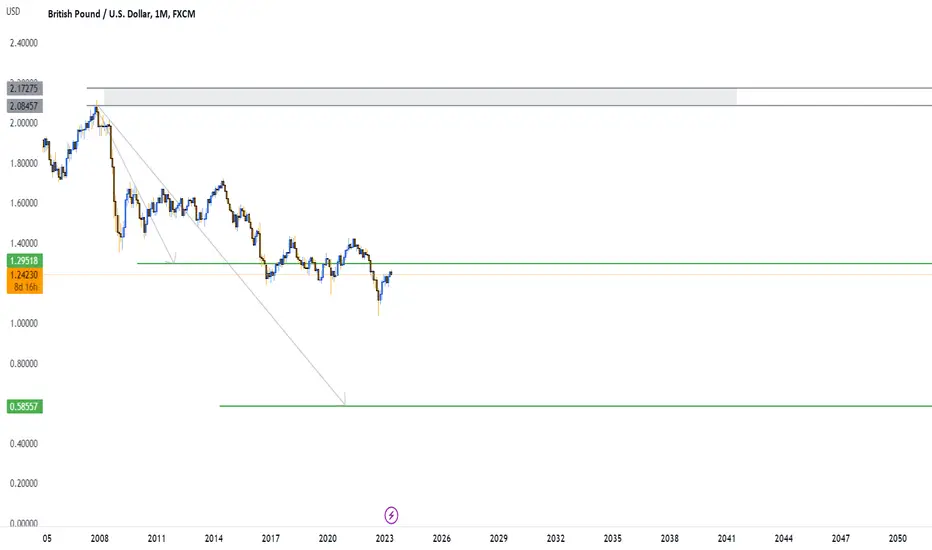Viewport: 932px width, 550px height.
Task: Click the green 0.58557 price label
Action: click(x=24, y=407)
